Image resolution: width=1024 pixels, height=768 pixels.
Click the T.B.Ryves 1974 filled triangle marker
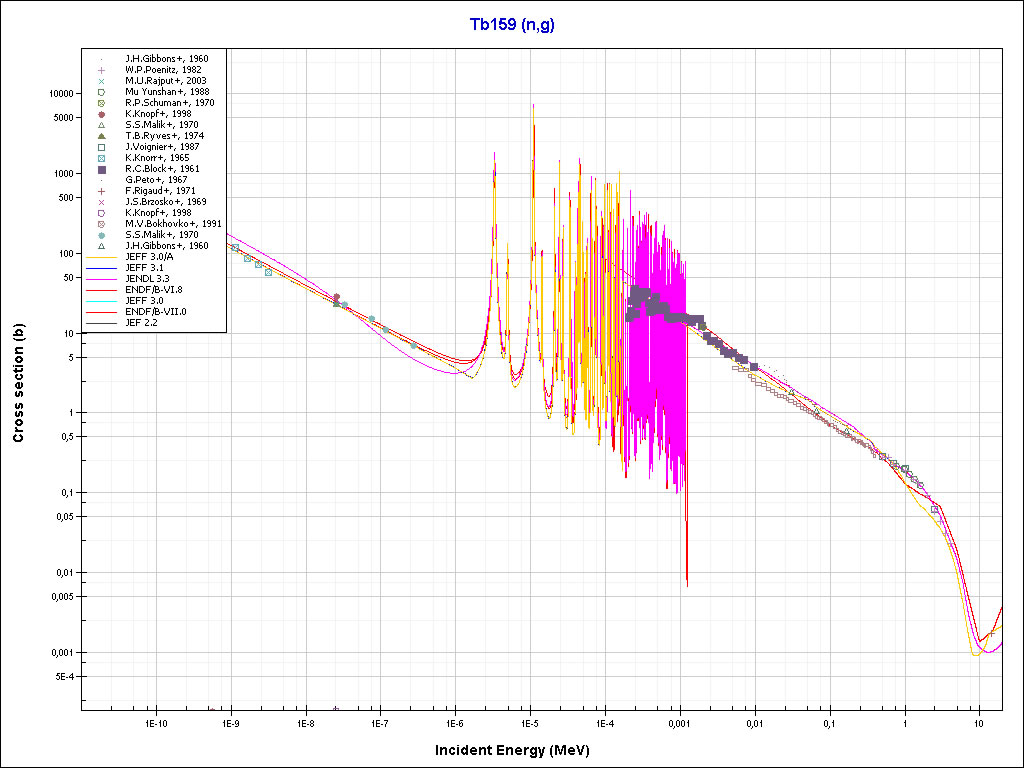101,136
